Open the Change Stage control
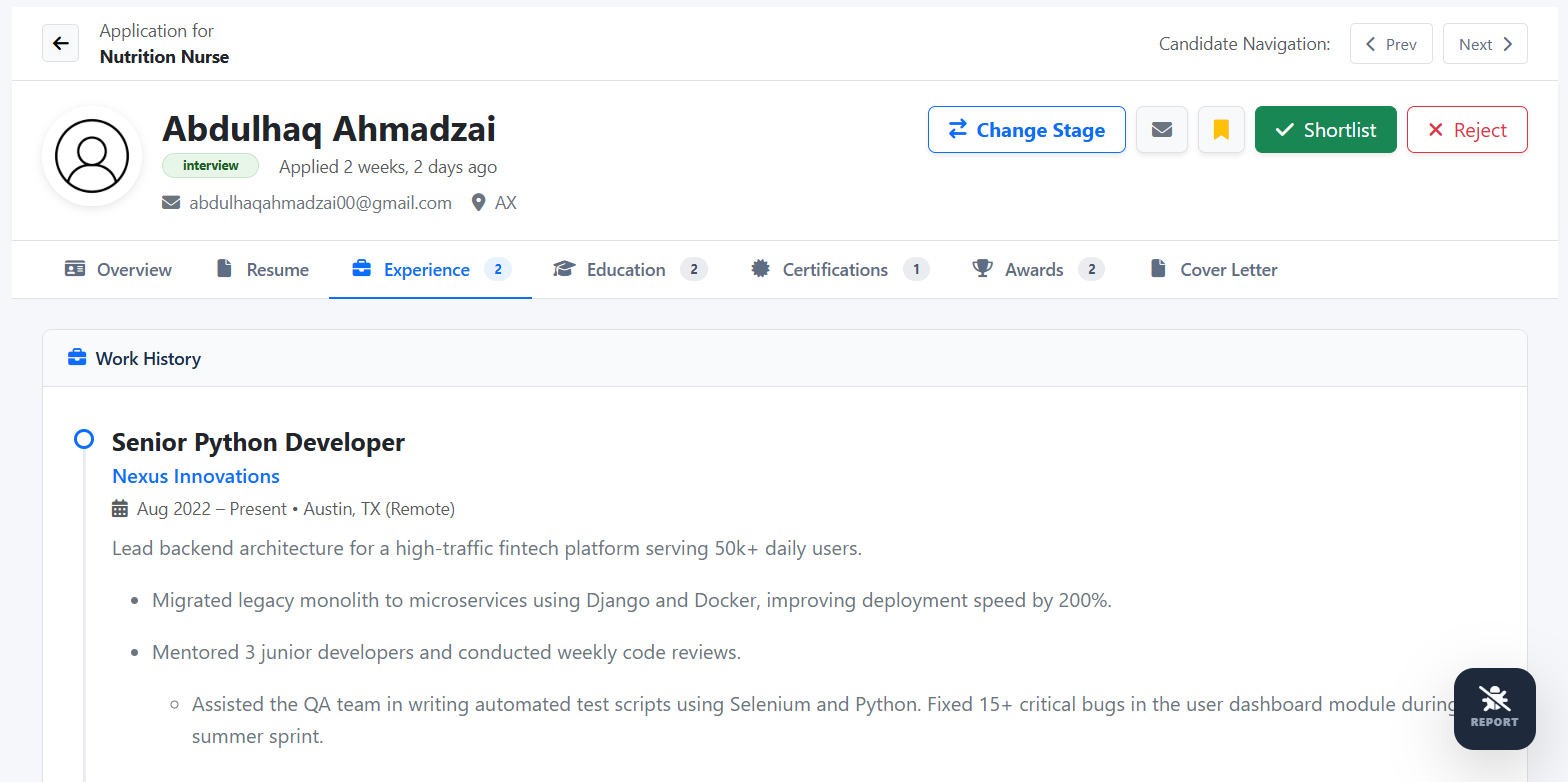 point(1027,130)
